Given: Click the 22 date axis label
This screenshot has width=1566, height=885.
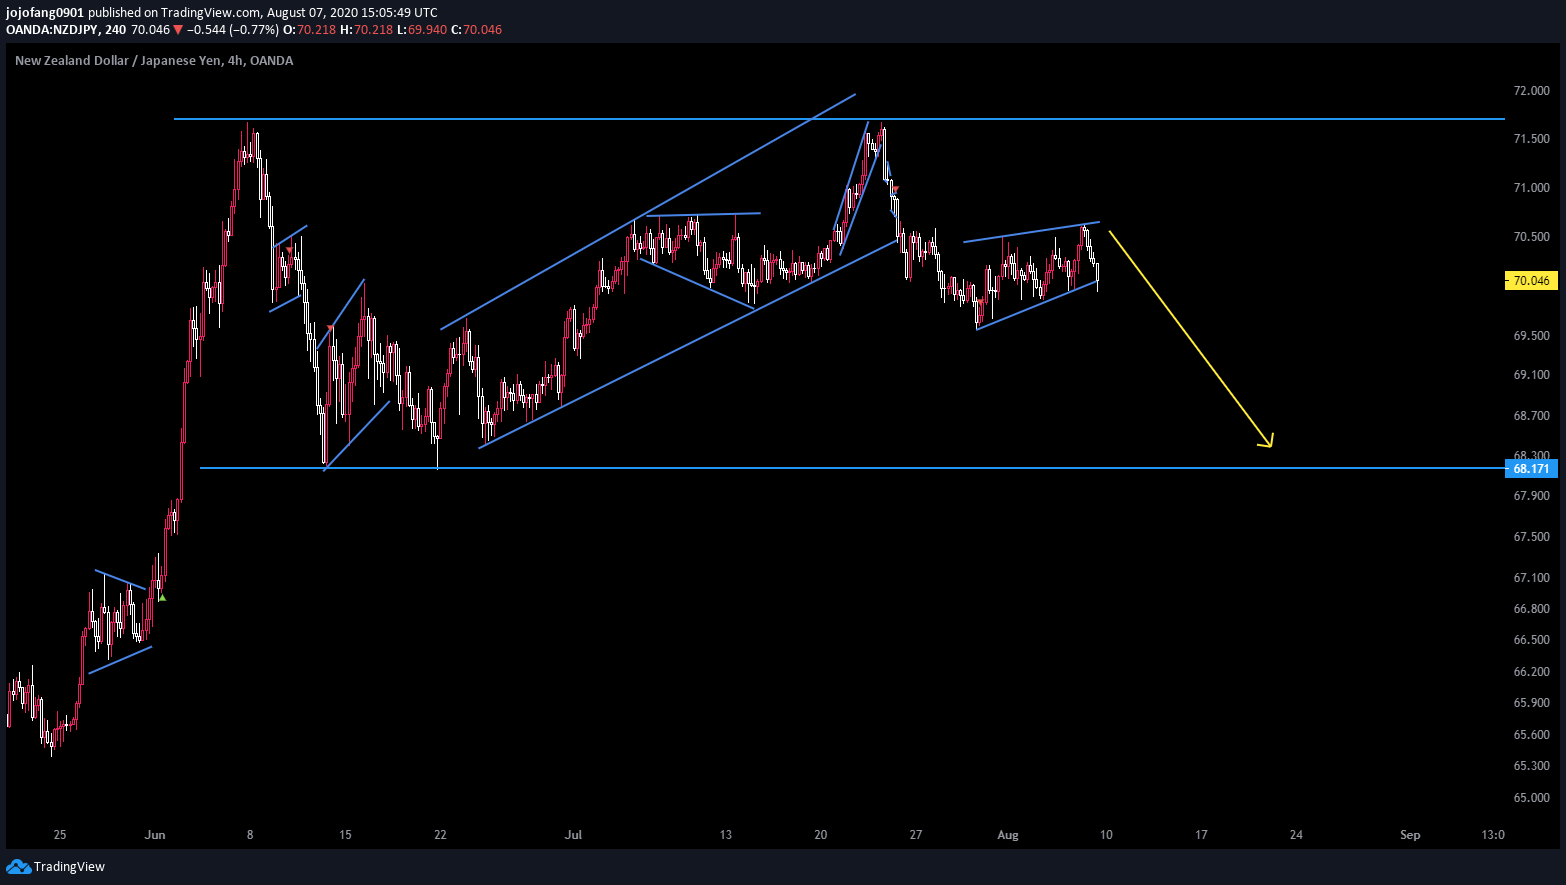Looking at the screenshot, I should click(440, 835).
